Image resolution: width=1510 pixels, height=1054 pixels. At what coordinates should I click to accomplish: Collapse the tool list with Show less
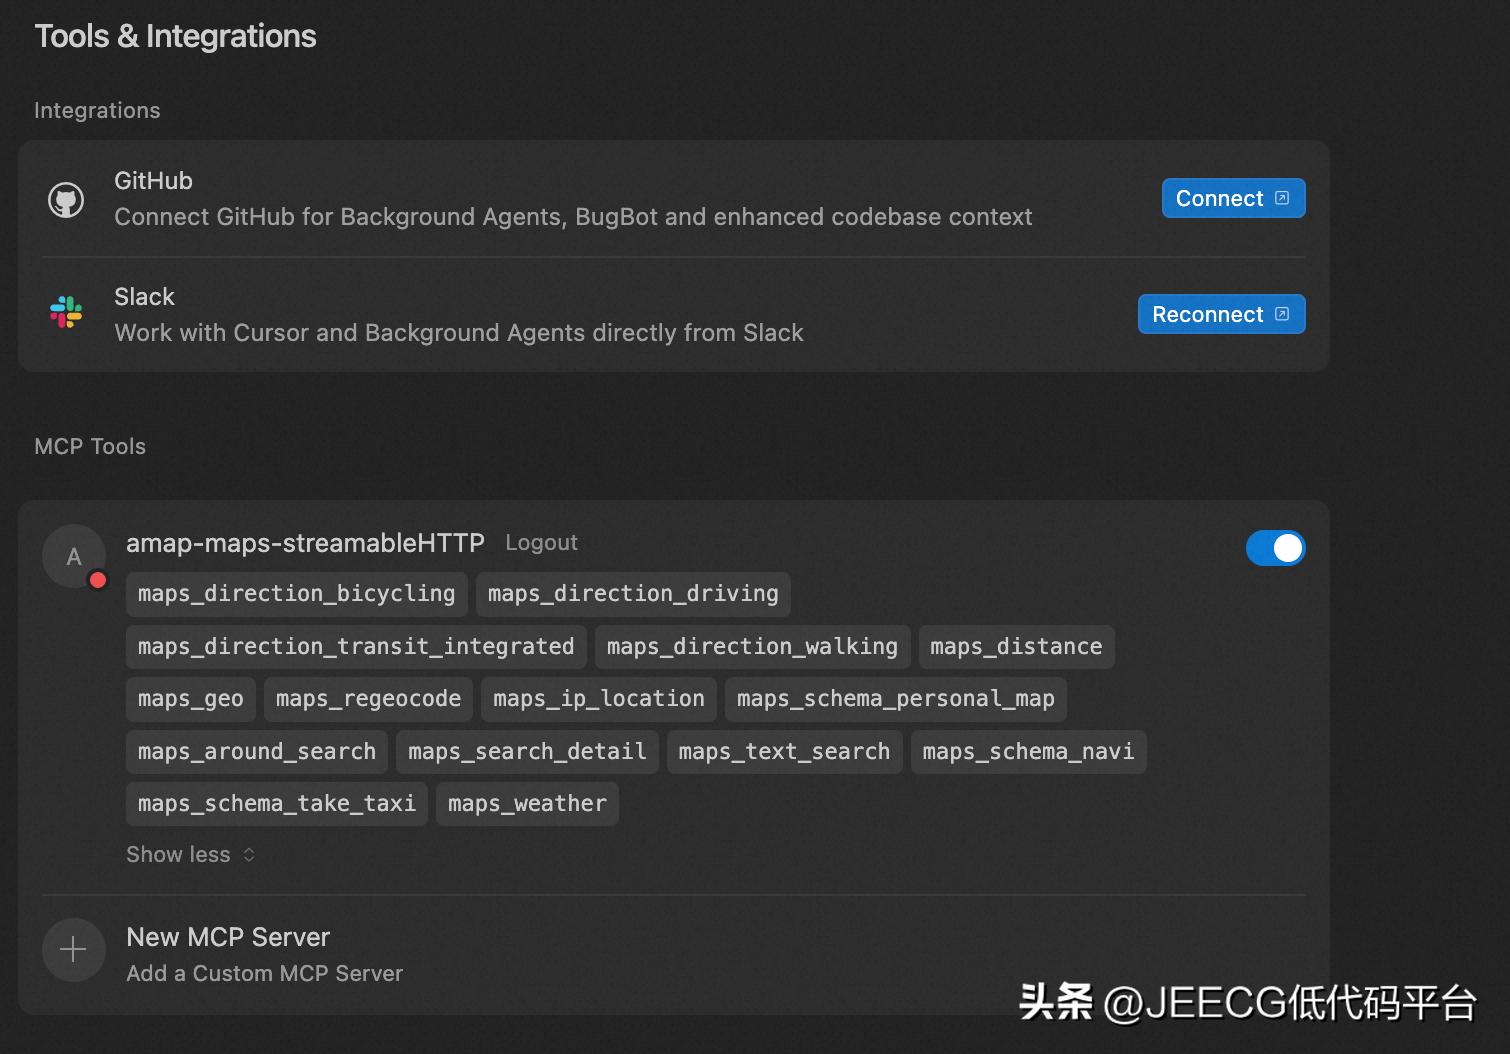177,854
